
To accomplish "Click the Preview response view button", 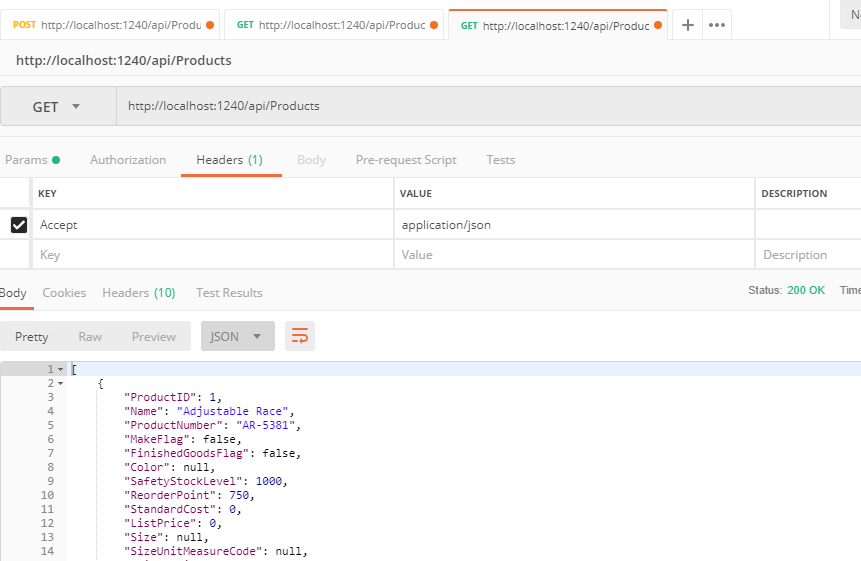I will [154, 337].
